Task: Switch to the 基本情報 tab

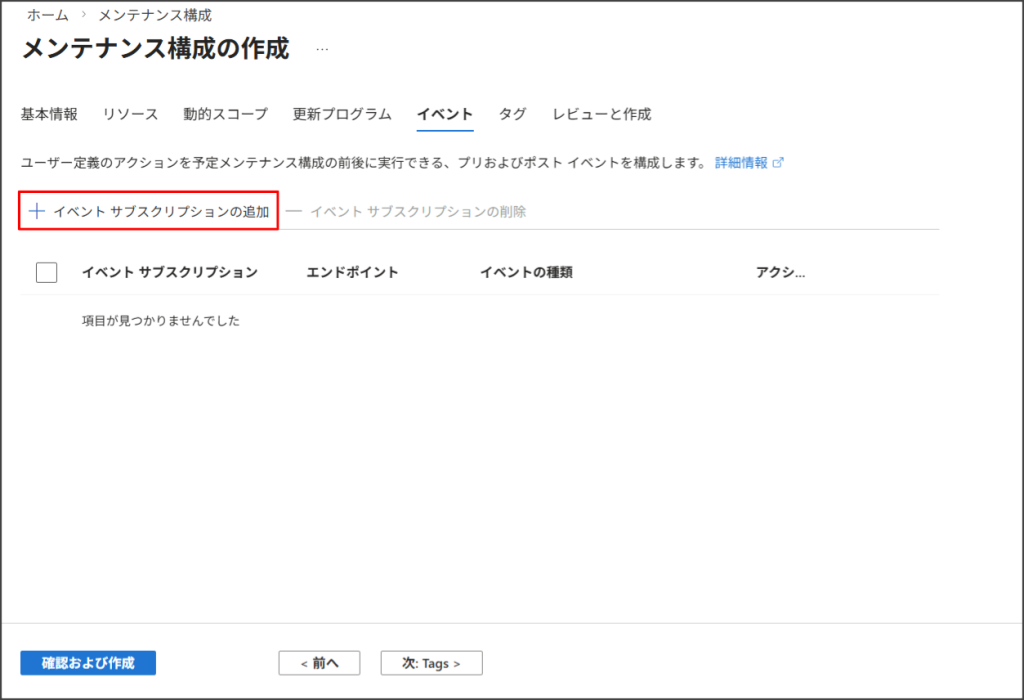Action: coord(49,114)
